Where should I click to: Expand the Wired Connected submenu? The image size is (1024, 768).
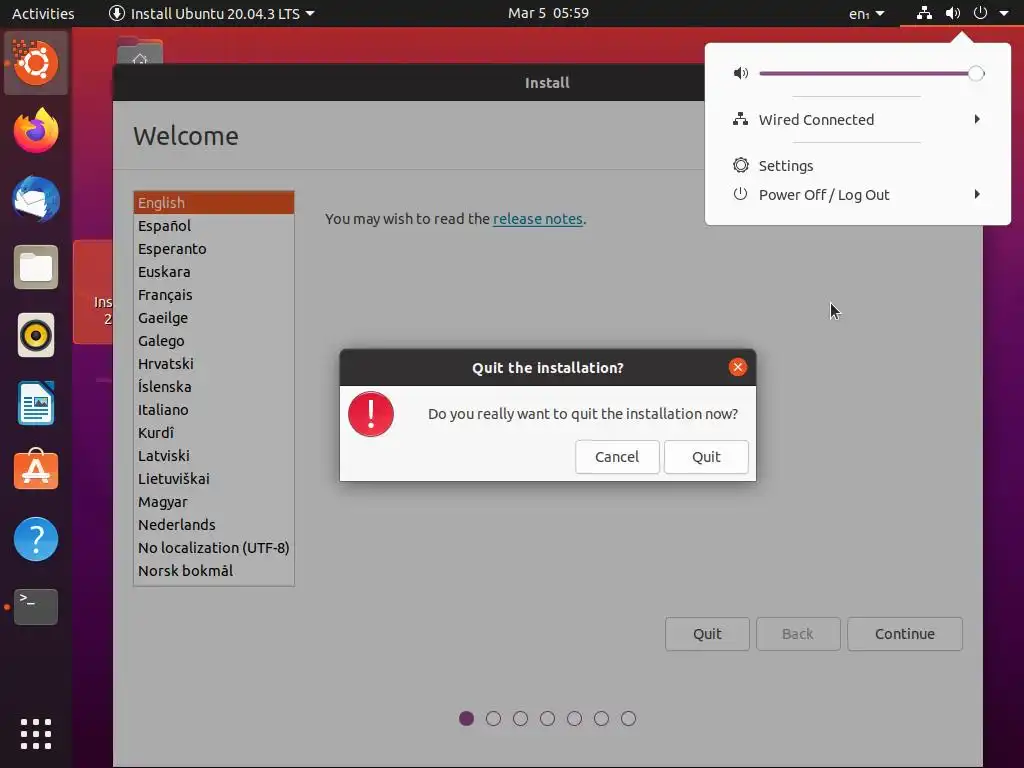coord(857,120)
